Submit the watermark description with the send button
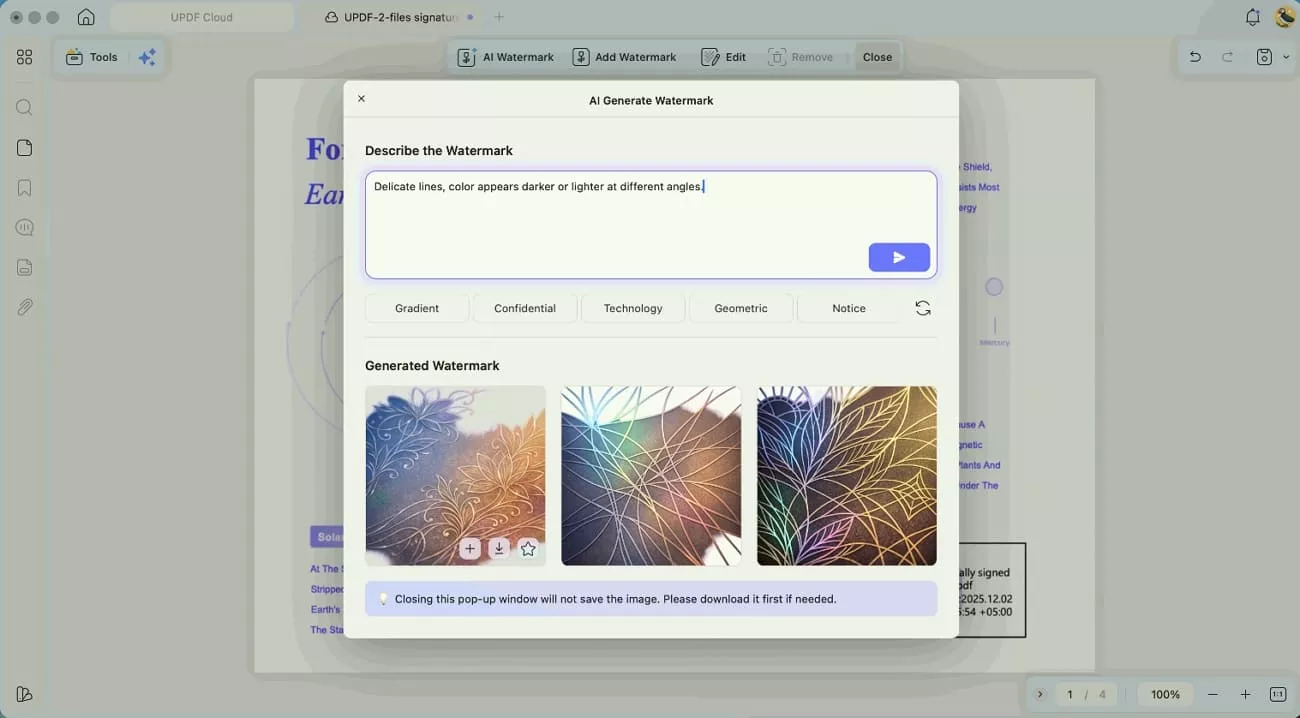The width and height of the screenshot is (1300, 718). click(898, 257)
